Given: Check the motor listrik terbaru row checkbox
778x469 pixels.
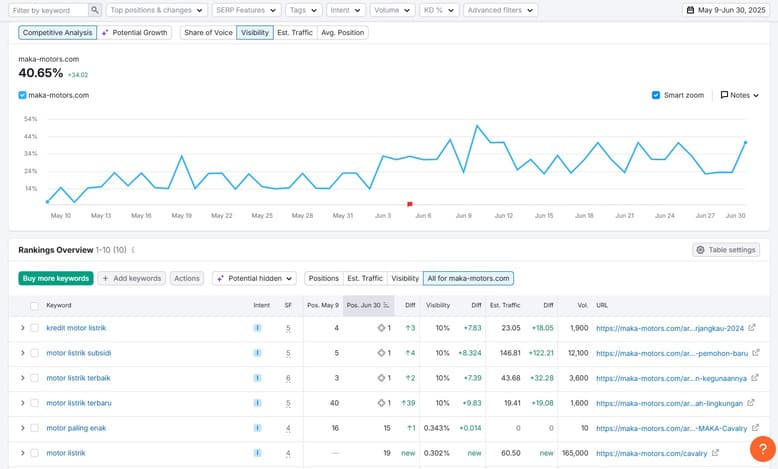Looking at the screenshot, I should tap(34, 403).
